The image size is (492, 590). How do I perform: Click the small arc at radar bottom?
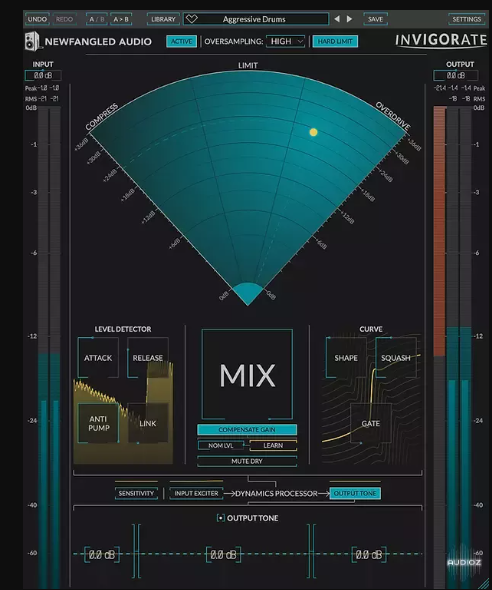pos(248,293)
